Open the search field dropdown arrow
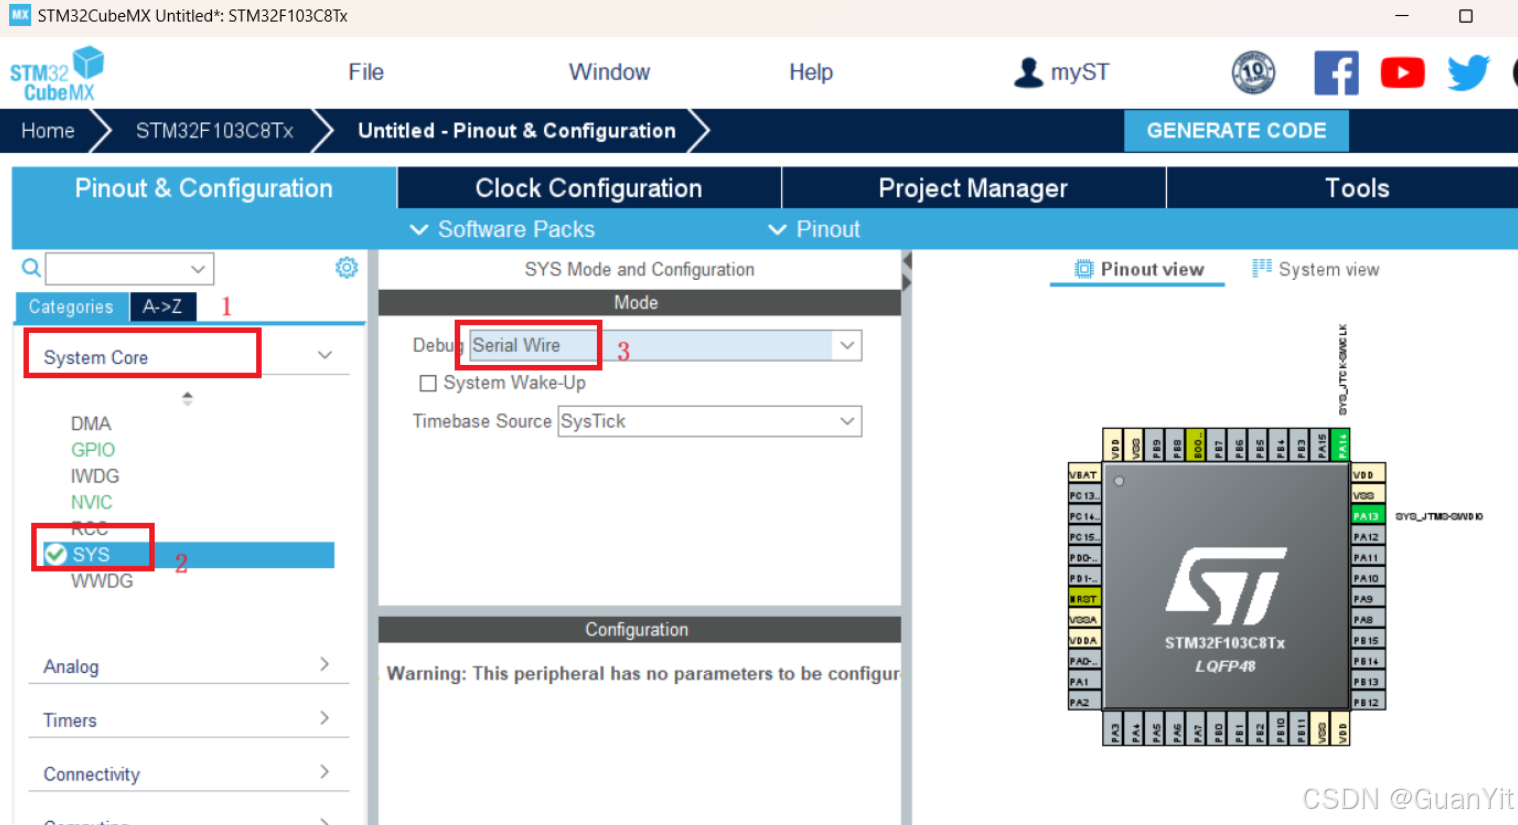Image resolution: width=1518 pixels, height=825 pixels. coord(198,269)
